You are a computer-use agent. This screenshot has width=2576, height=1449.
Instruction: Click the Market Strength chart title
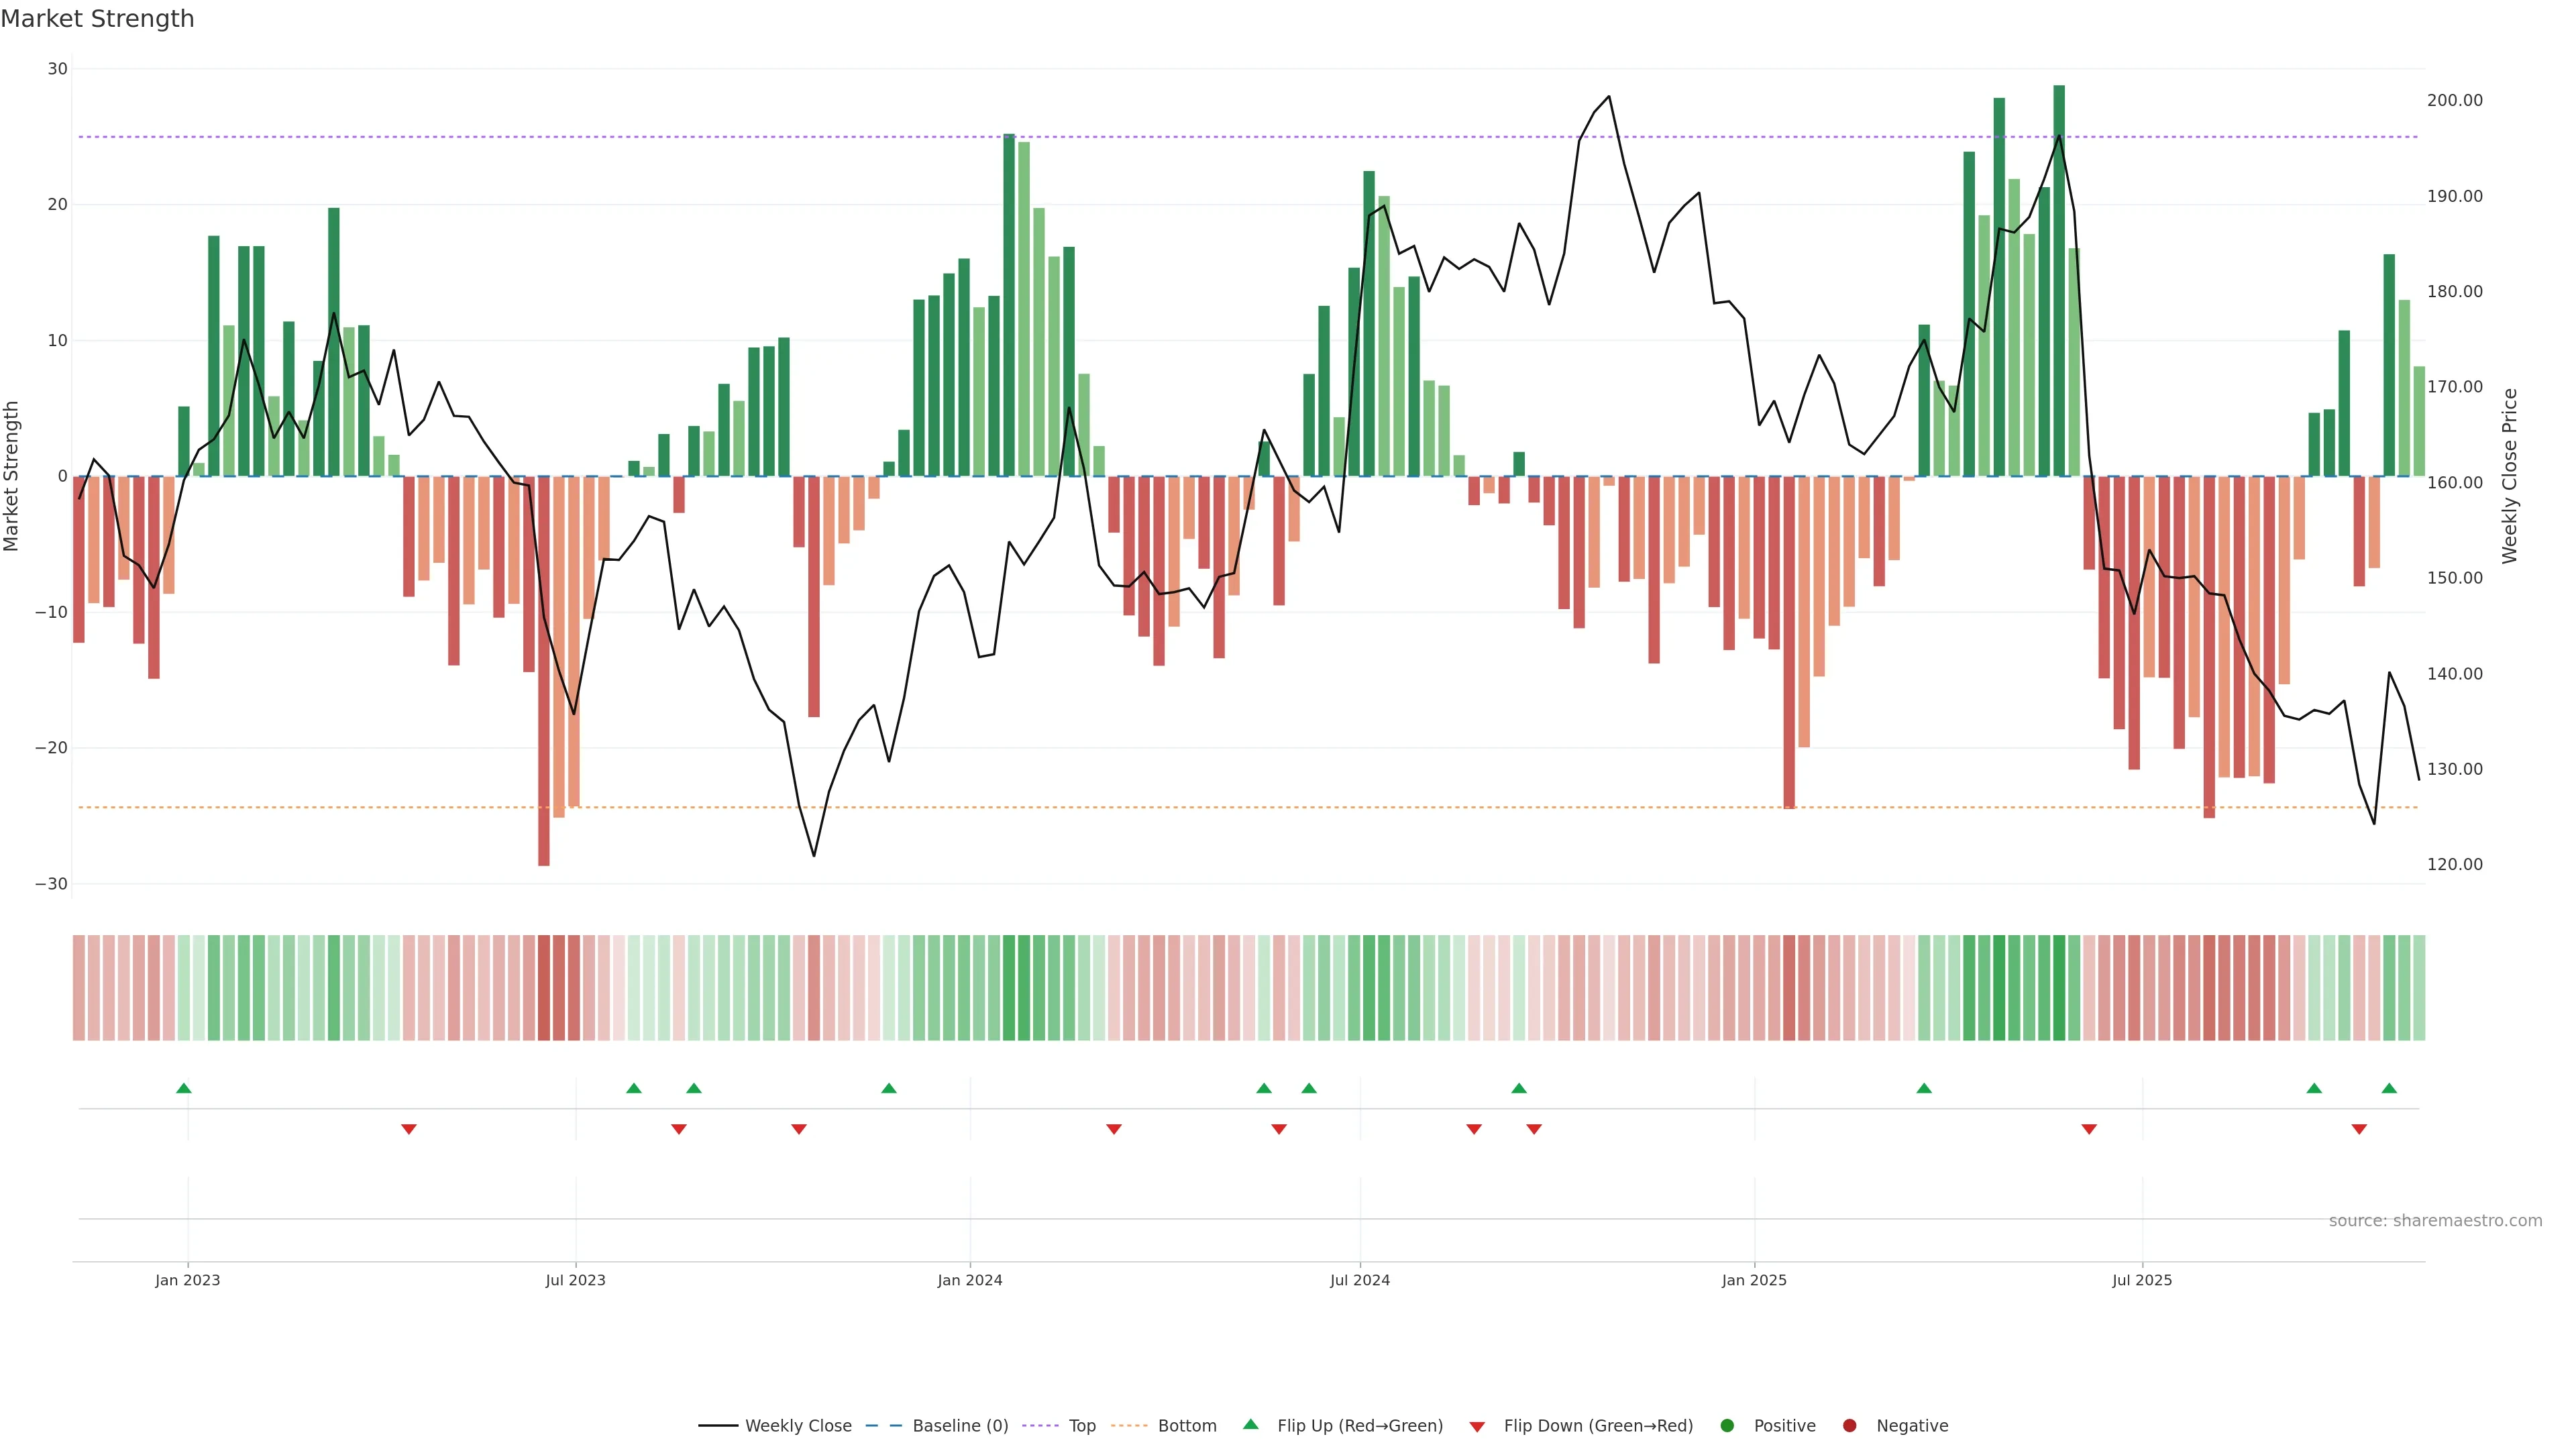pyautogui.click(x=97, y=19)
